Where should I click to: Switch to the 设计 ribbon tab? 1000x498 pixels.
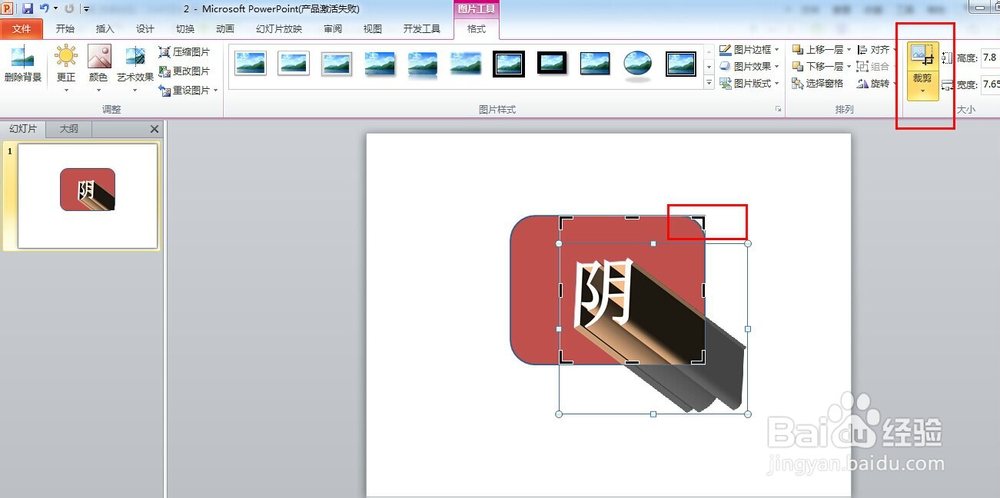click(145, 29)
